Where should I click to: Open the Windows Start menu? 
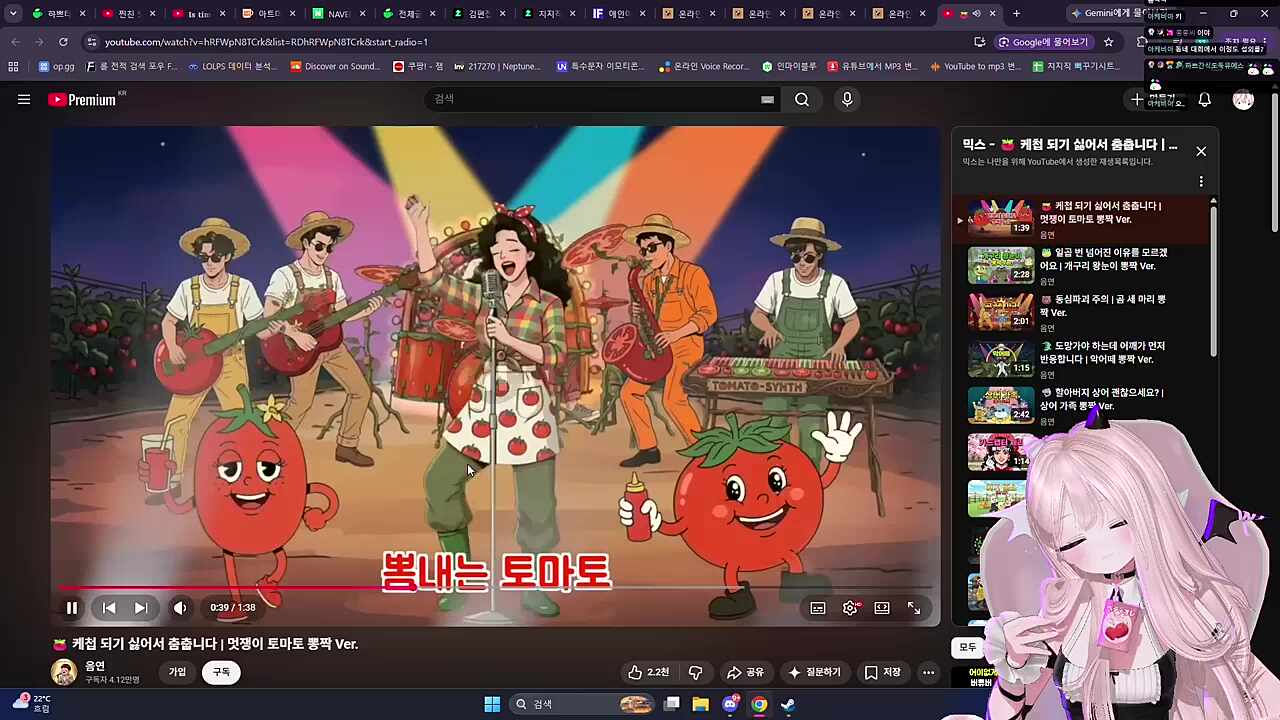[492, 704]
